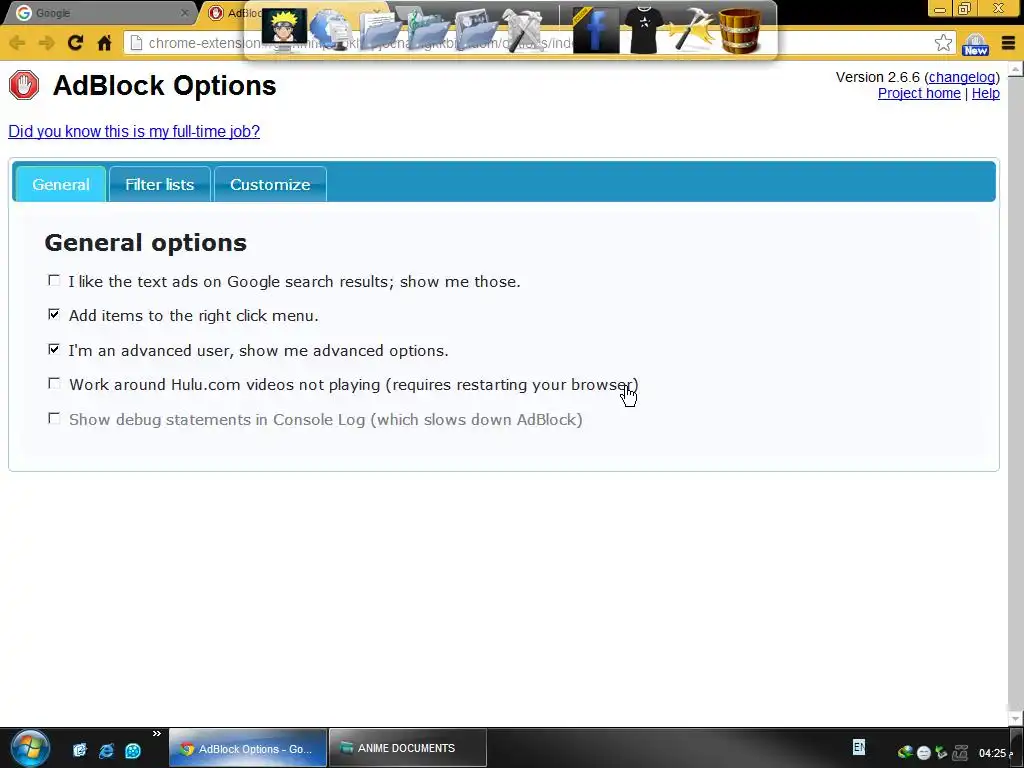Click 'Did you know this is my full-time job?'
This screenshot has height=768, width=1024.
tap(134, 131)
